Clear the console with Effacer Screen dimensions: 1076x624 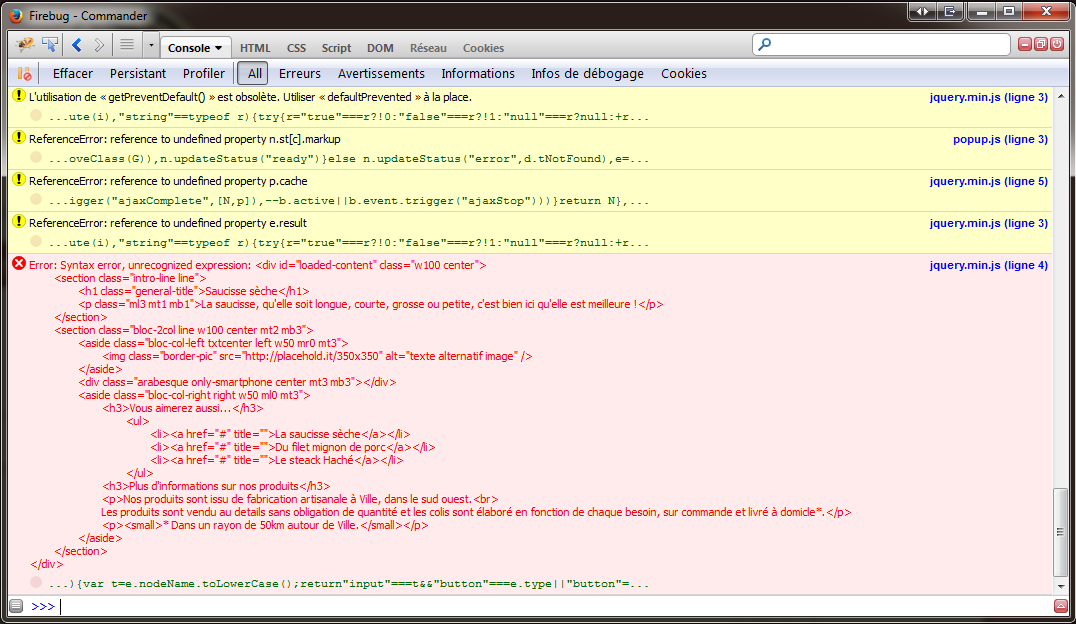[x=72, y=73]
